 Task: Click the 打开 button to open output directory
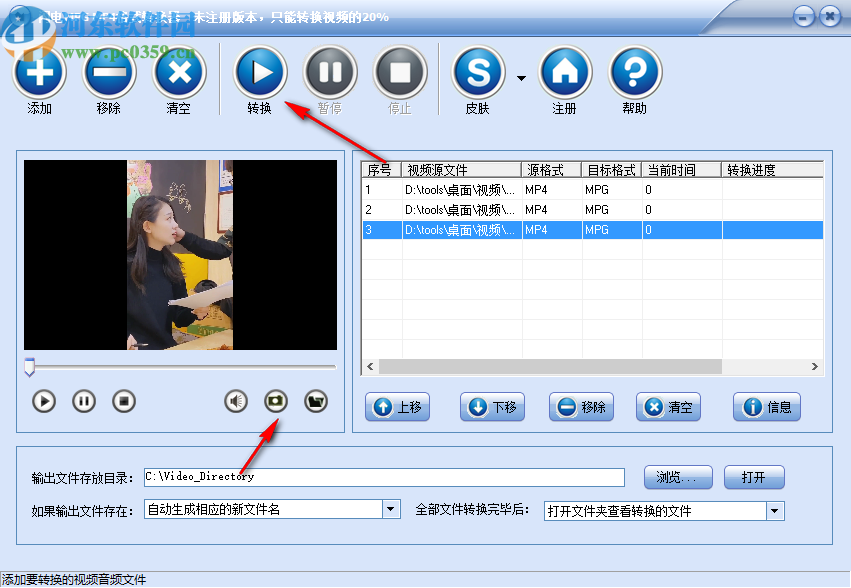754,477
